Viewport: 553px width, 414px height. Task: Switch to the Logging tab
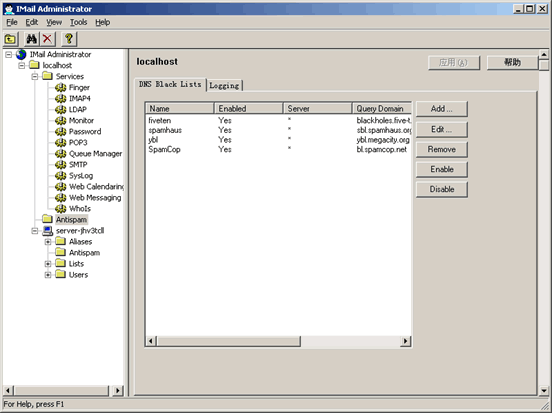[x=224, y=85]
